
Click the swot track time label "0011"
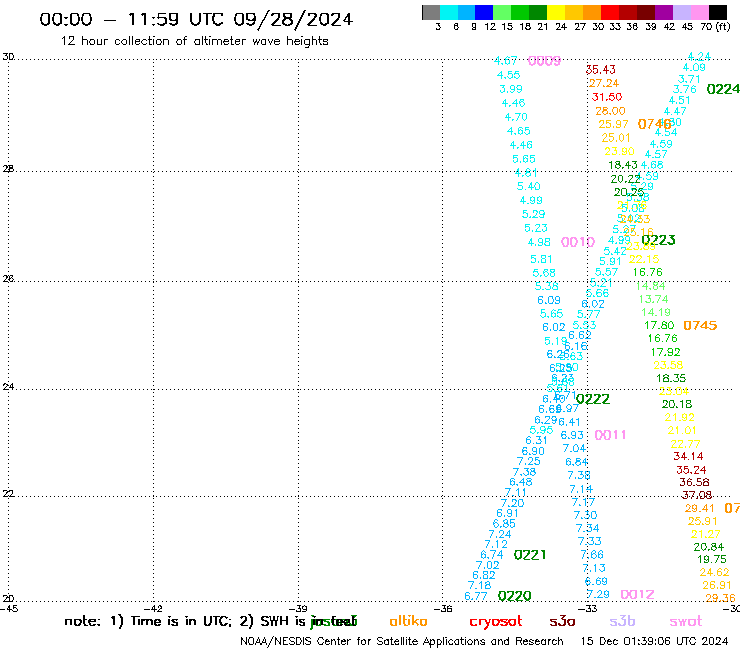[610, 435]
